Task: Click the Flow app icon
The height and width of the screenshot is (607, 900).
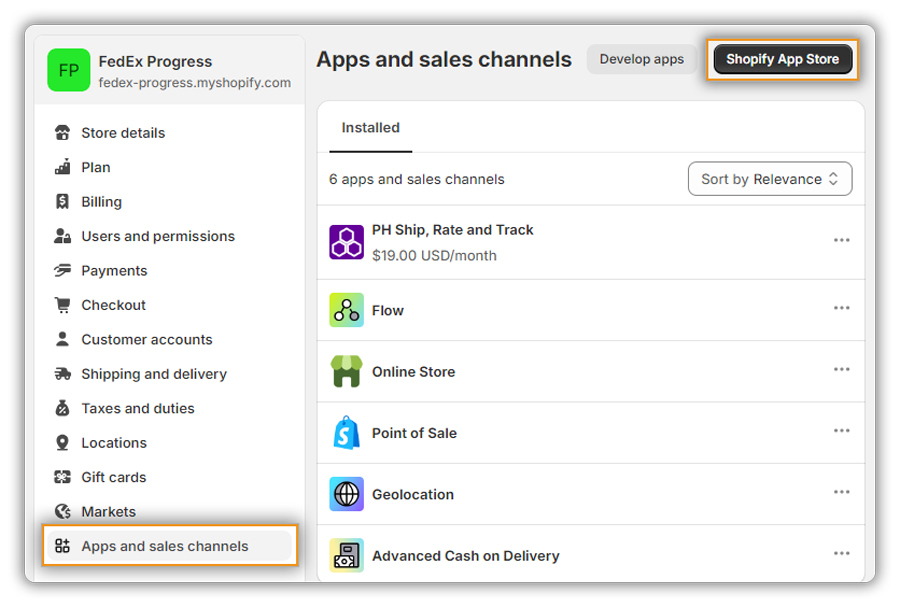Action: [346, 310]
